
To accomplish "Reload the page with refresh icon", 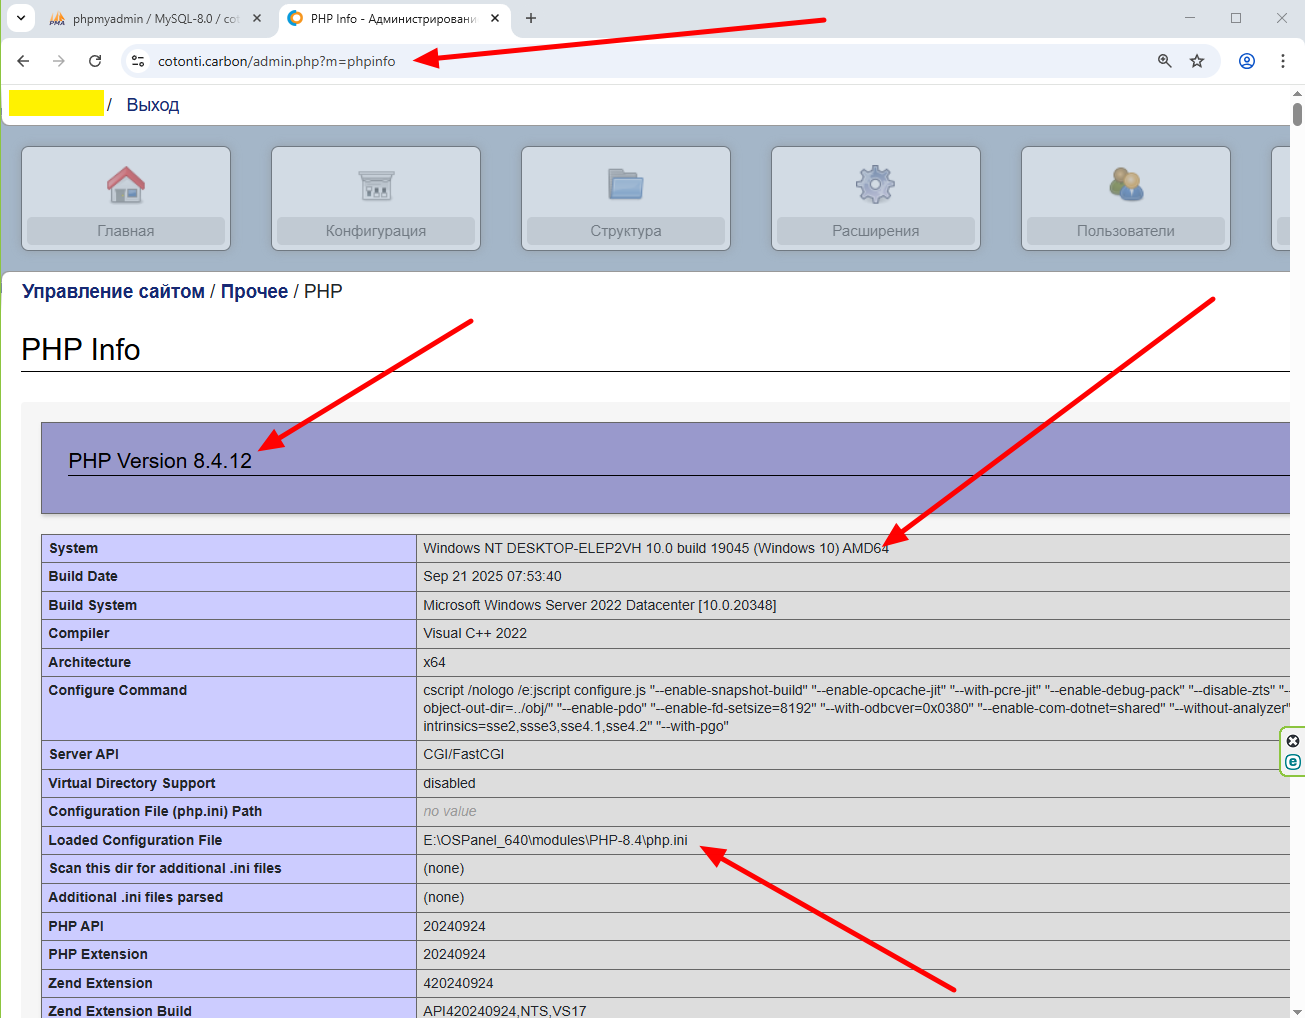I will click(95, 61).
